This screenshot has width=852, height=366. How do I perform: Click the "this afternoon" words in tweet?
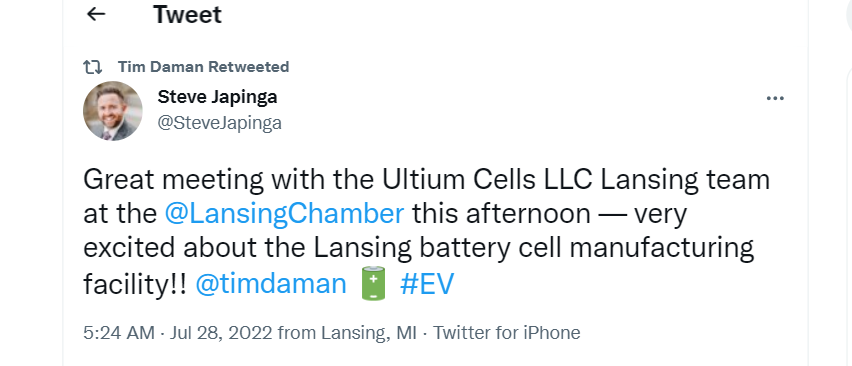pyautogui.click(x=501, y=213)
